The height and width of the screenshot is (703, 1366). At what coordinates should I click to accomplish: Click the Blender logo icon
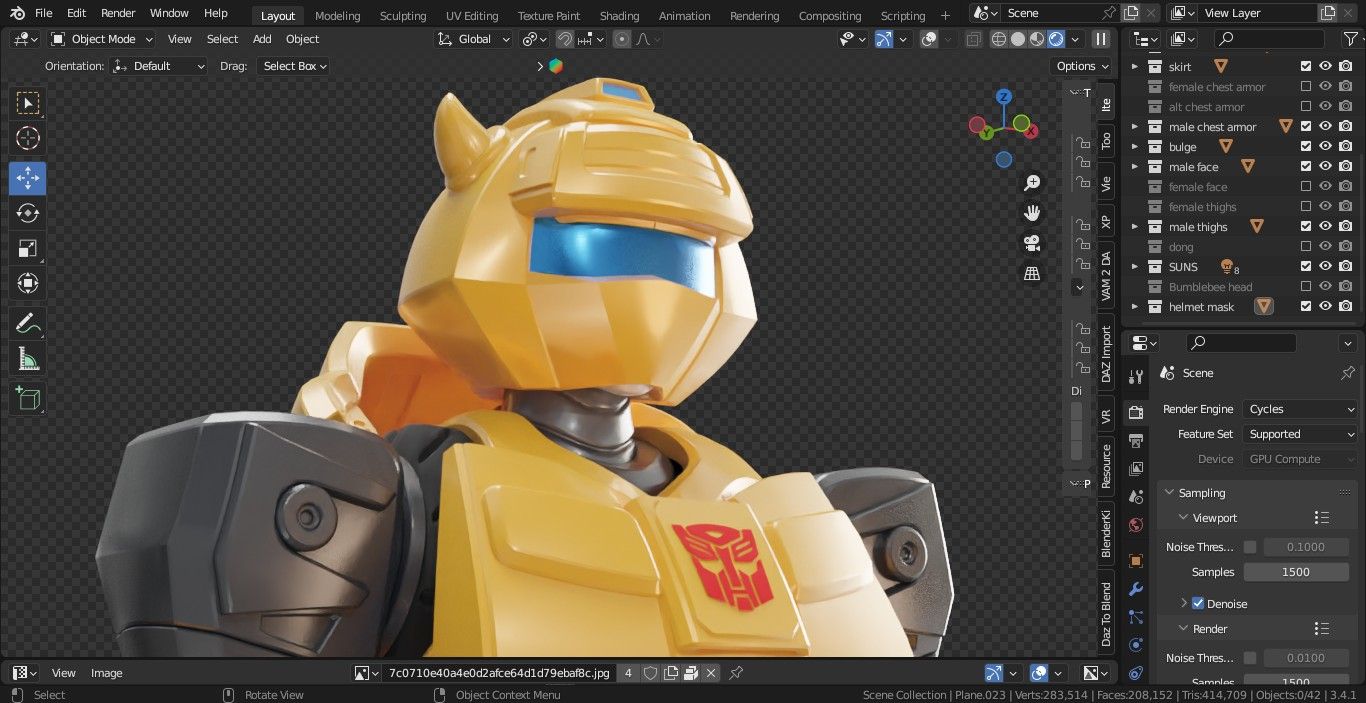(17, 13)
